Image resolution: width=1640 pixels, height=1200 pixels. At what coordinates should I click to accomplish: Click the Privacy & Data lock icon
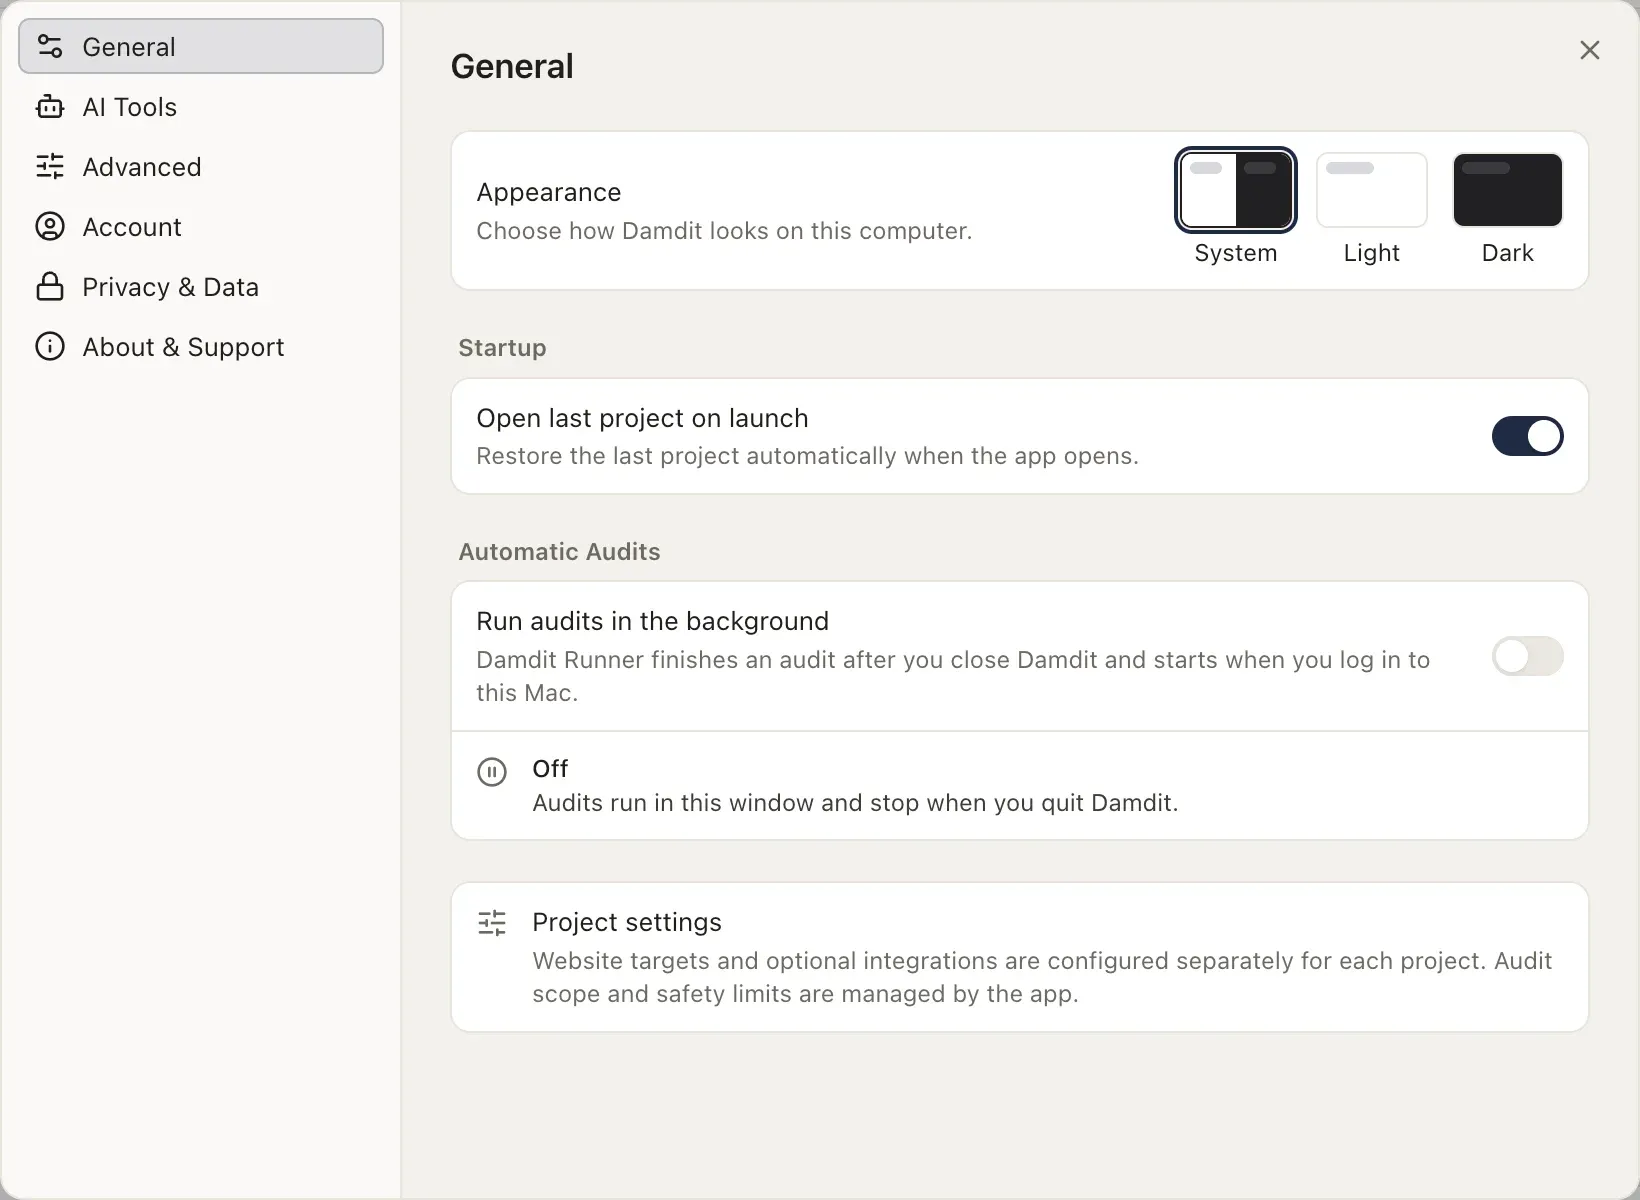point(50,286)
